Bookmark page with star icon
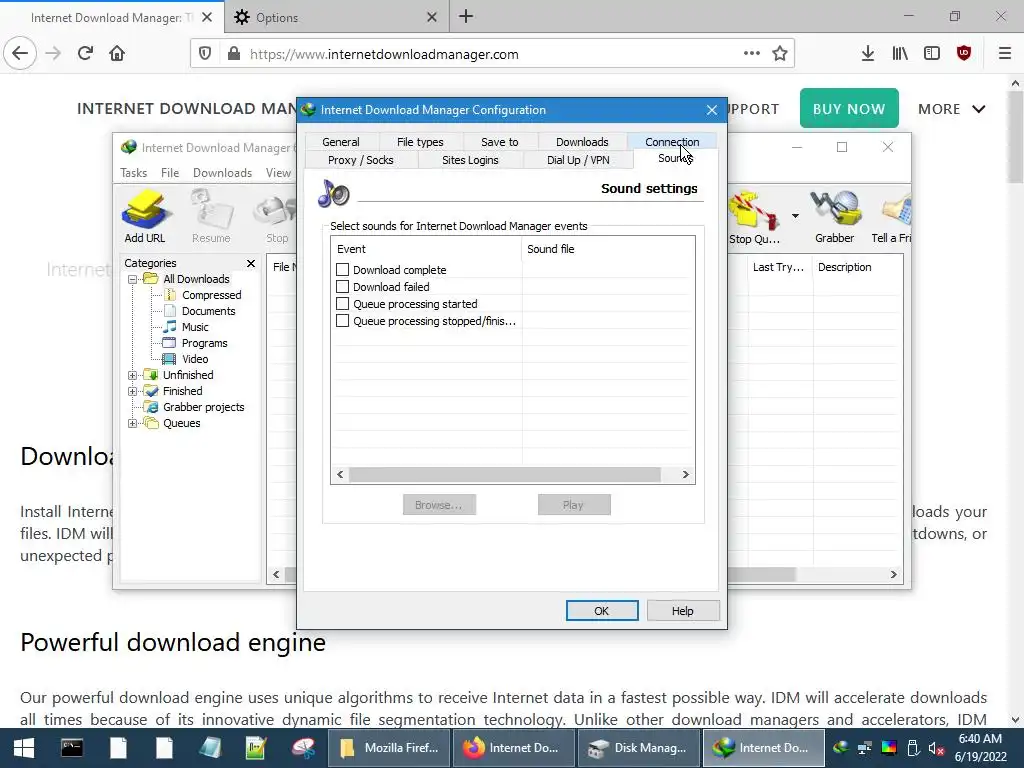The height and width of the screenshot is (768, 1024). coord(780,54)
